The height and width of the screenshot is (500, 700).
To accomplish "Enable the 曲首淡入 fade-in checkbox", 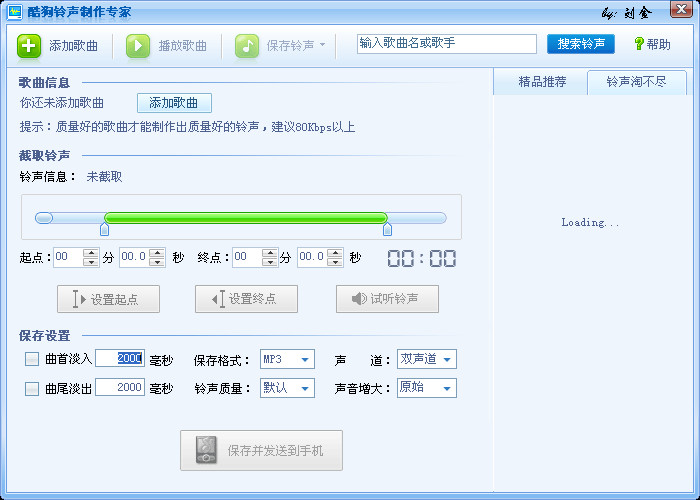I will tap(32, 359).
